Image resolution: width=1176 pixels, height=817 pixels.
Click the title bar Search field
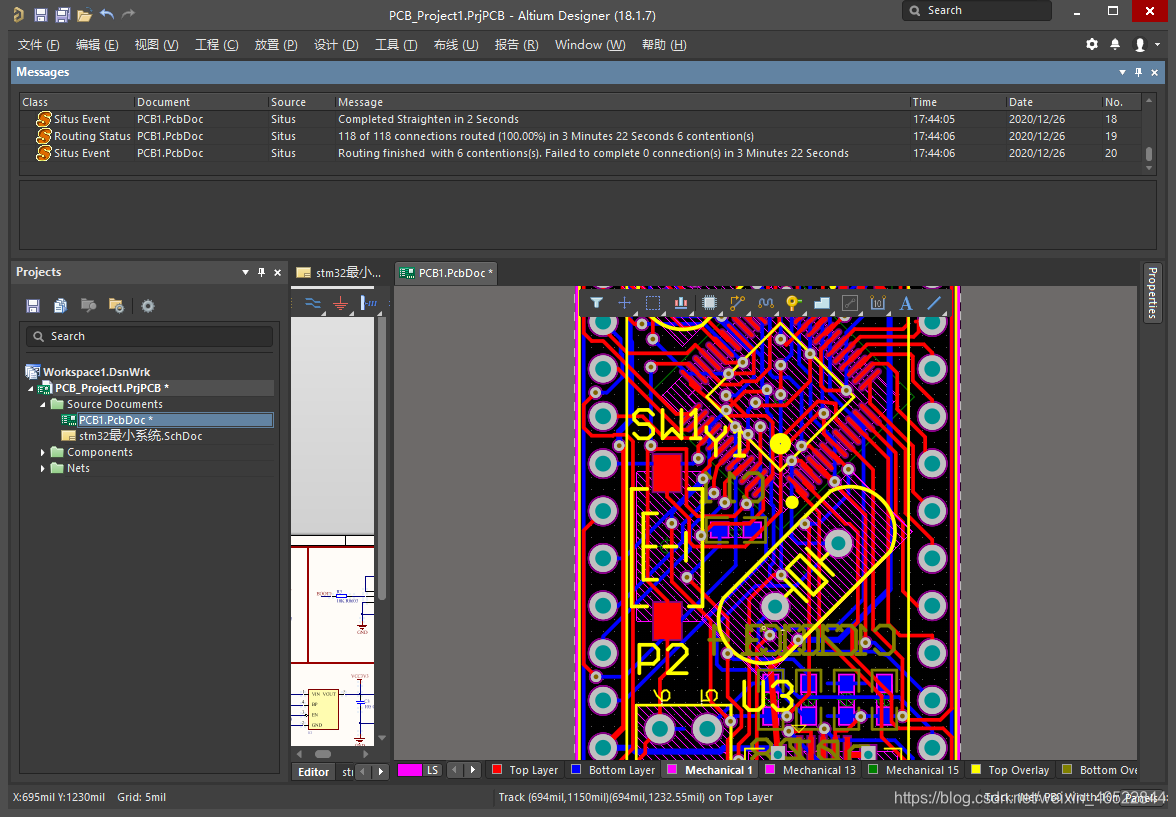tap(976, 11)
